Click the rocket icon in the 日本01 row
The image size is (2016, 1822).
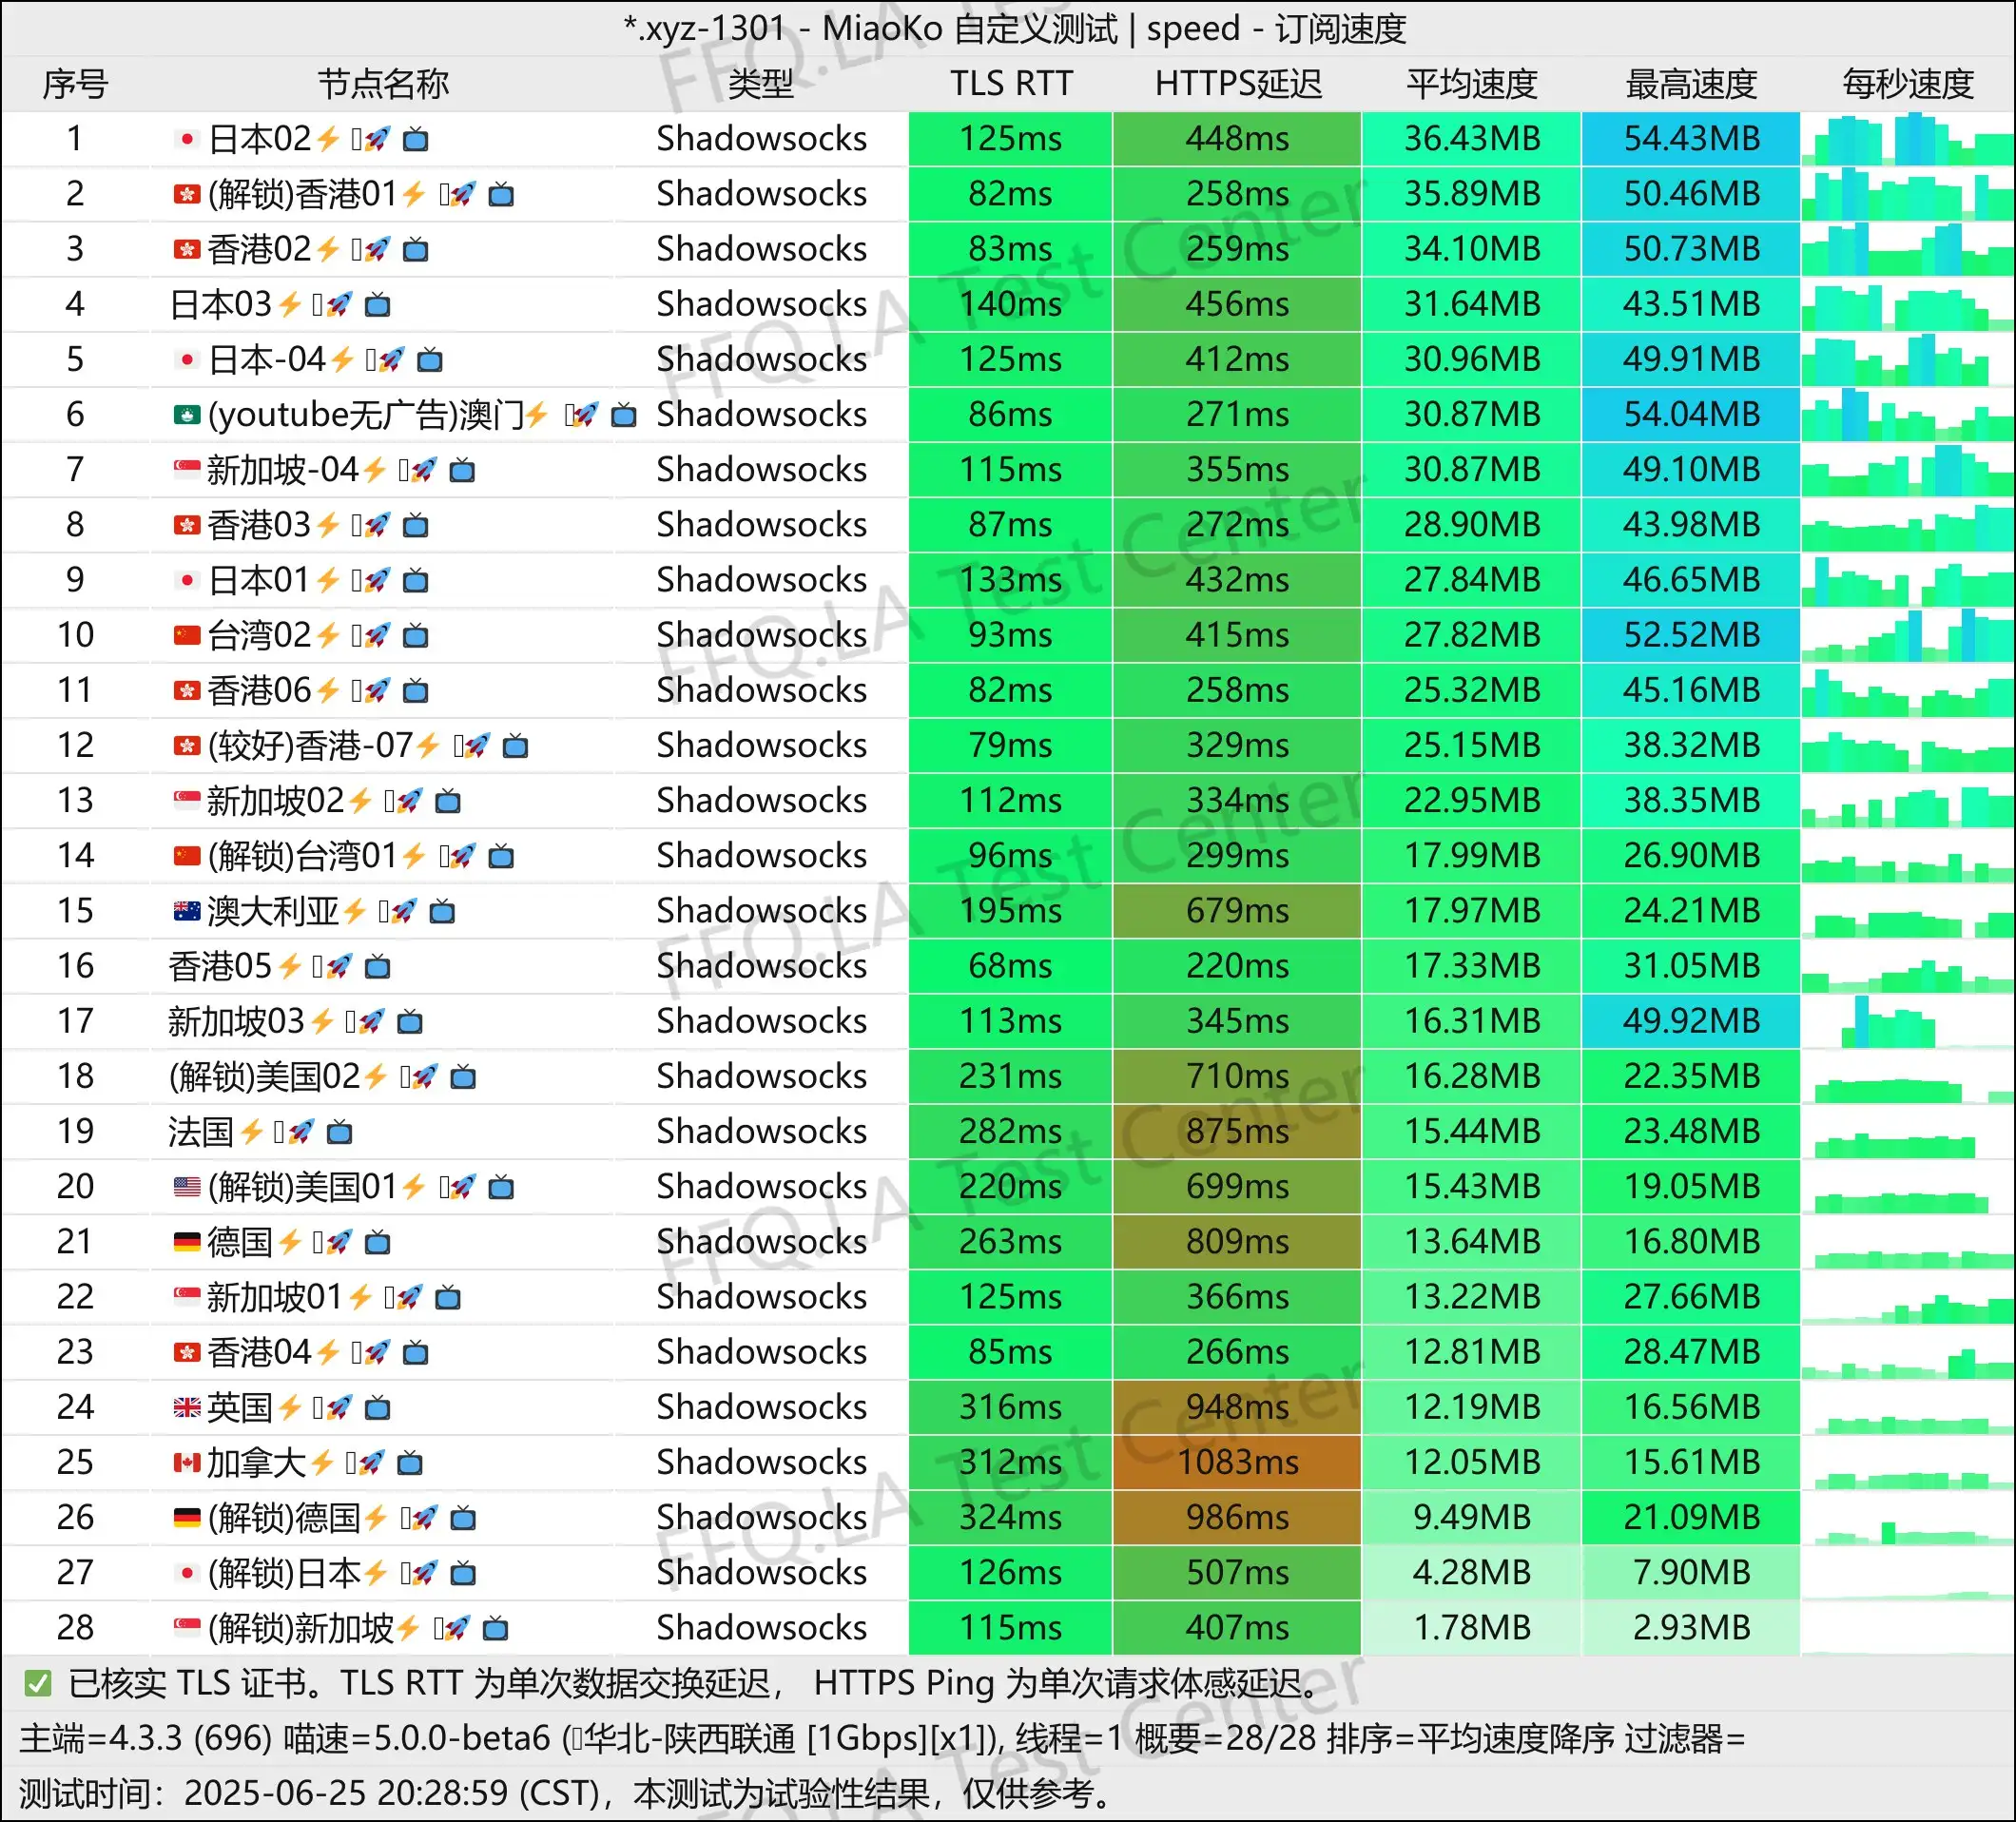point(377,580)
